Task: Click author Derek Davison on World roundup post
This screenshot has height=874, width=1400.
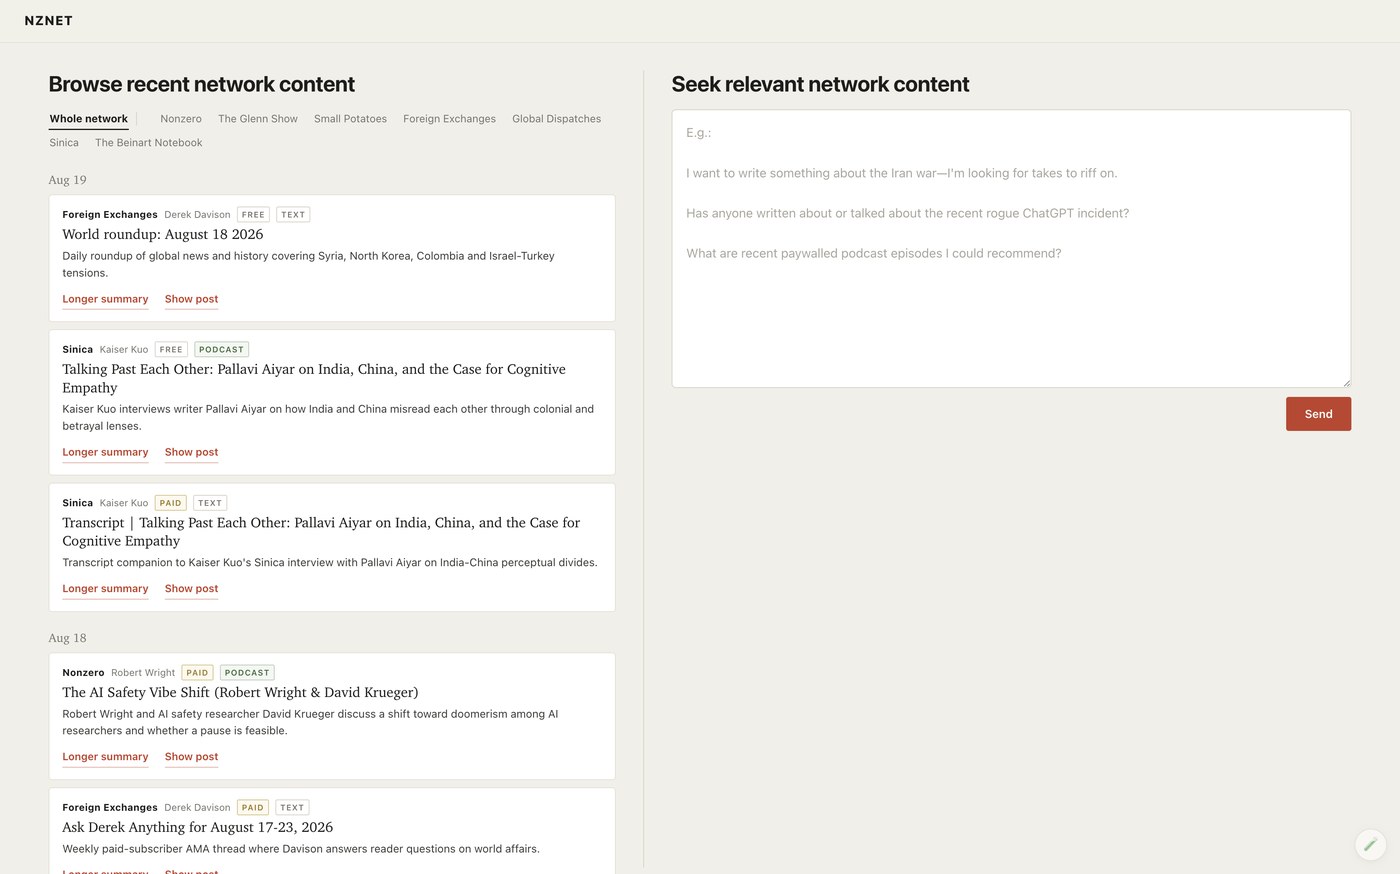Action: tap(197, 215)
